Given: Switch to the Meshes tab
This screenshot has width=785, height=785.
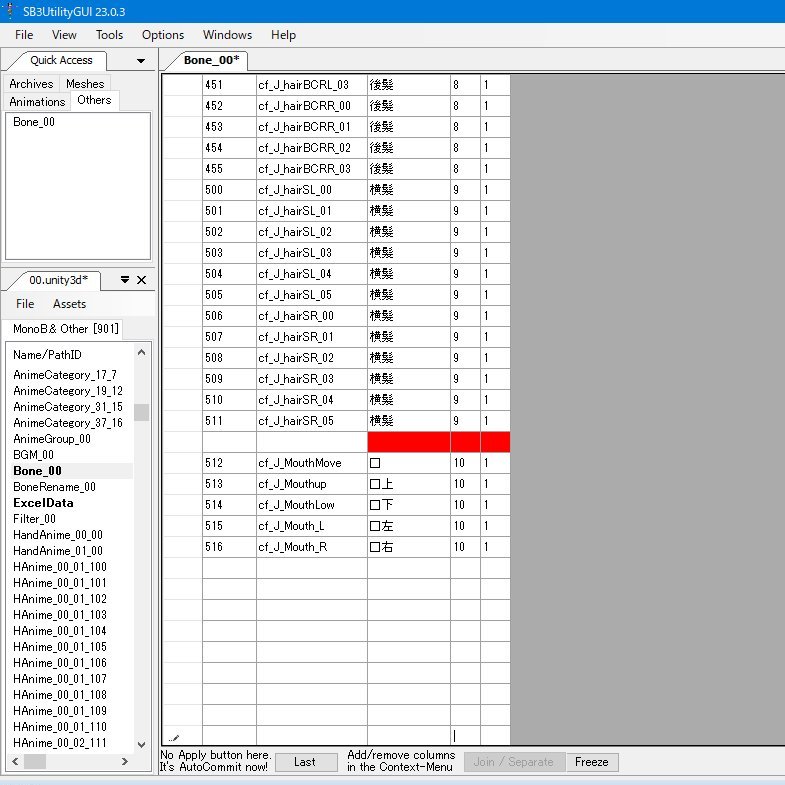Looking at the screenshot, I should 85,84.
